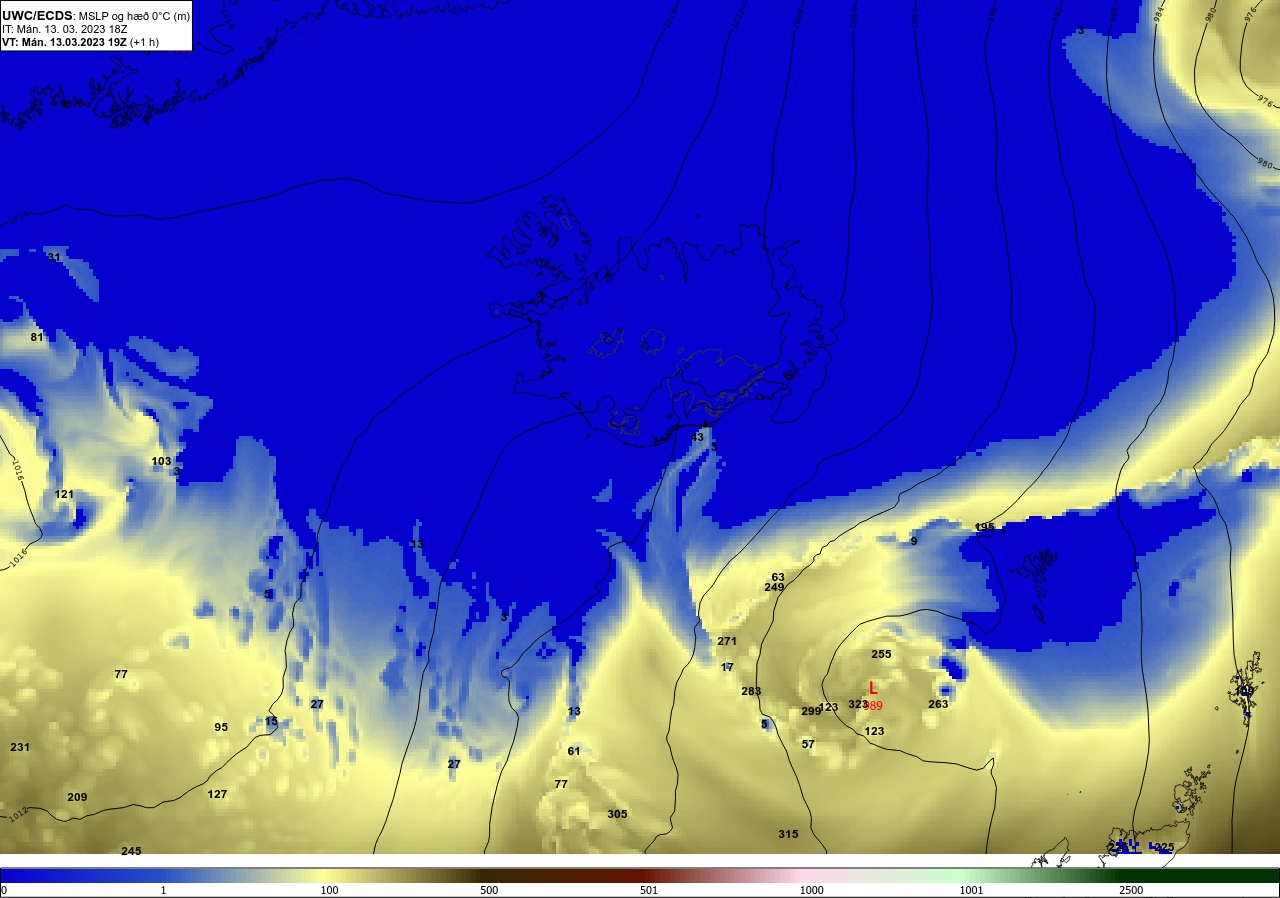Viewport: 1280px width, 898px height.
Task: Click the map value 305
Action: (617, 814)
